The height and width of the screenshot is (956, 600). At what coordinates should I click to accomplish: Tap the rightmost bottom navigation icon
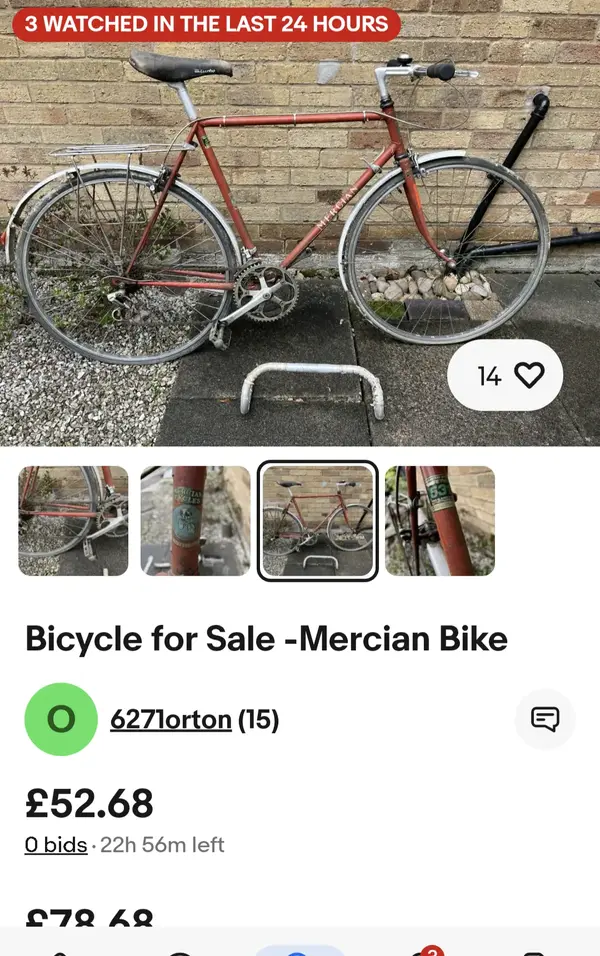535,949
